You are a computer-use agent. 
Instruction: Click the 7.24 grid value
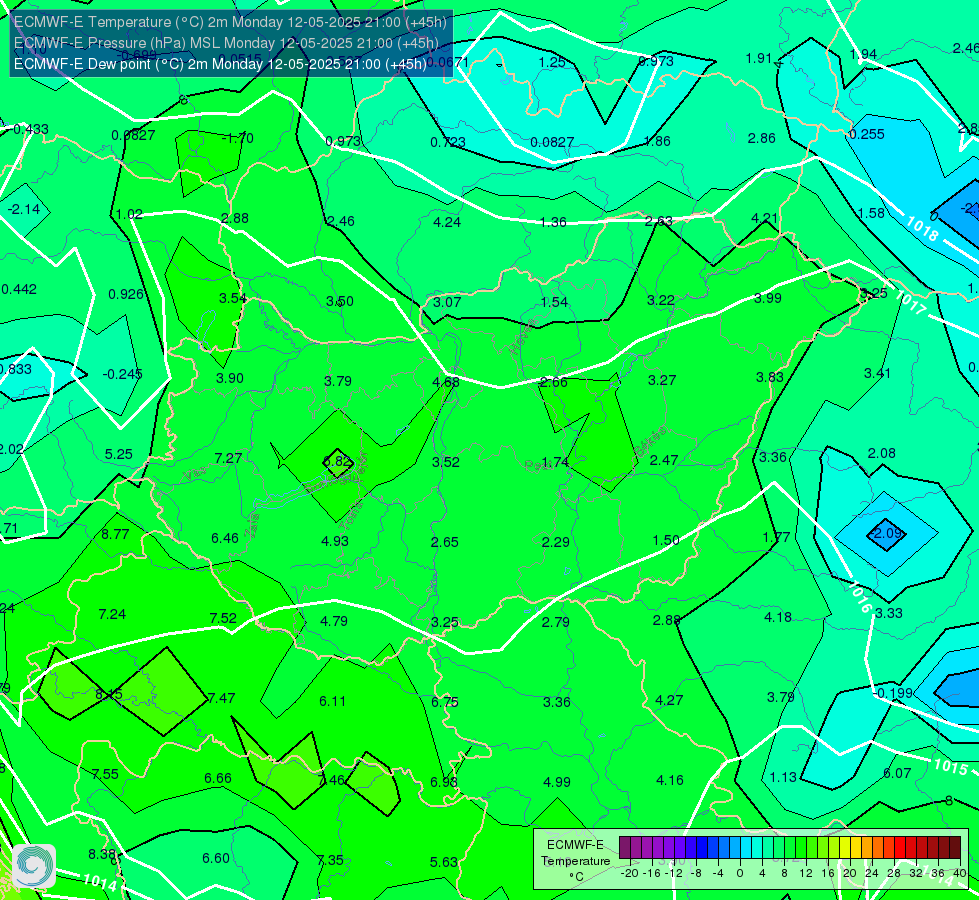[112, 614]
